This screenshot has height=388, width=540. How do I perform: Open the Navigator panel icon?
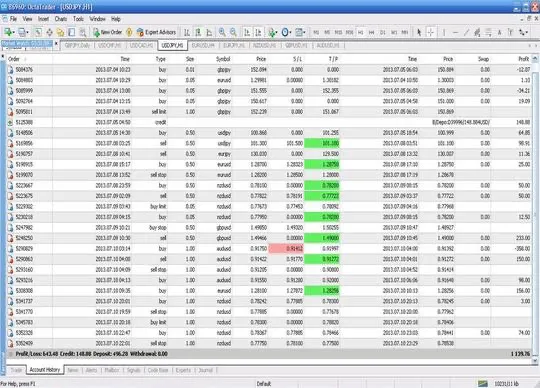pos(60,32)
